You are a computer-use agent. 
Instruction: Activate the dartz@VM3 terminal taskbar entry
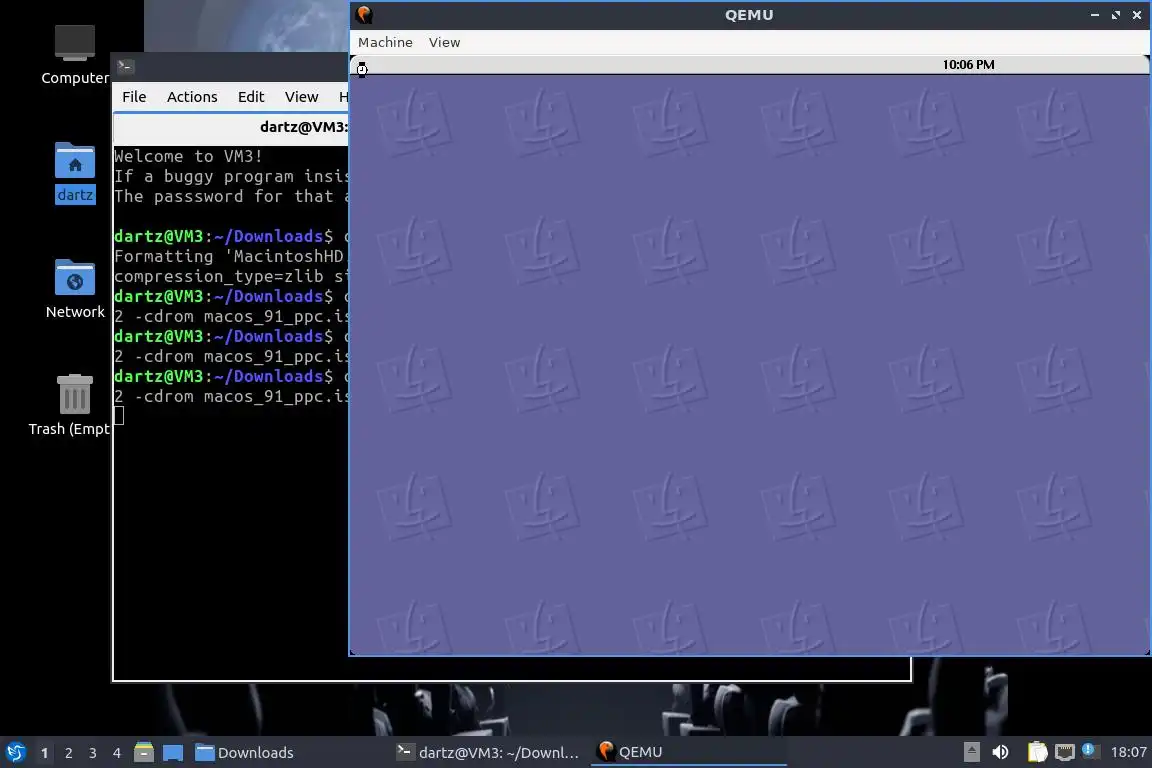(489, 753)
